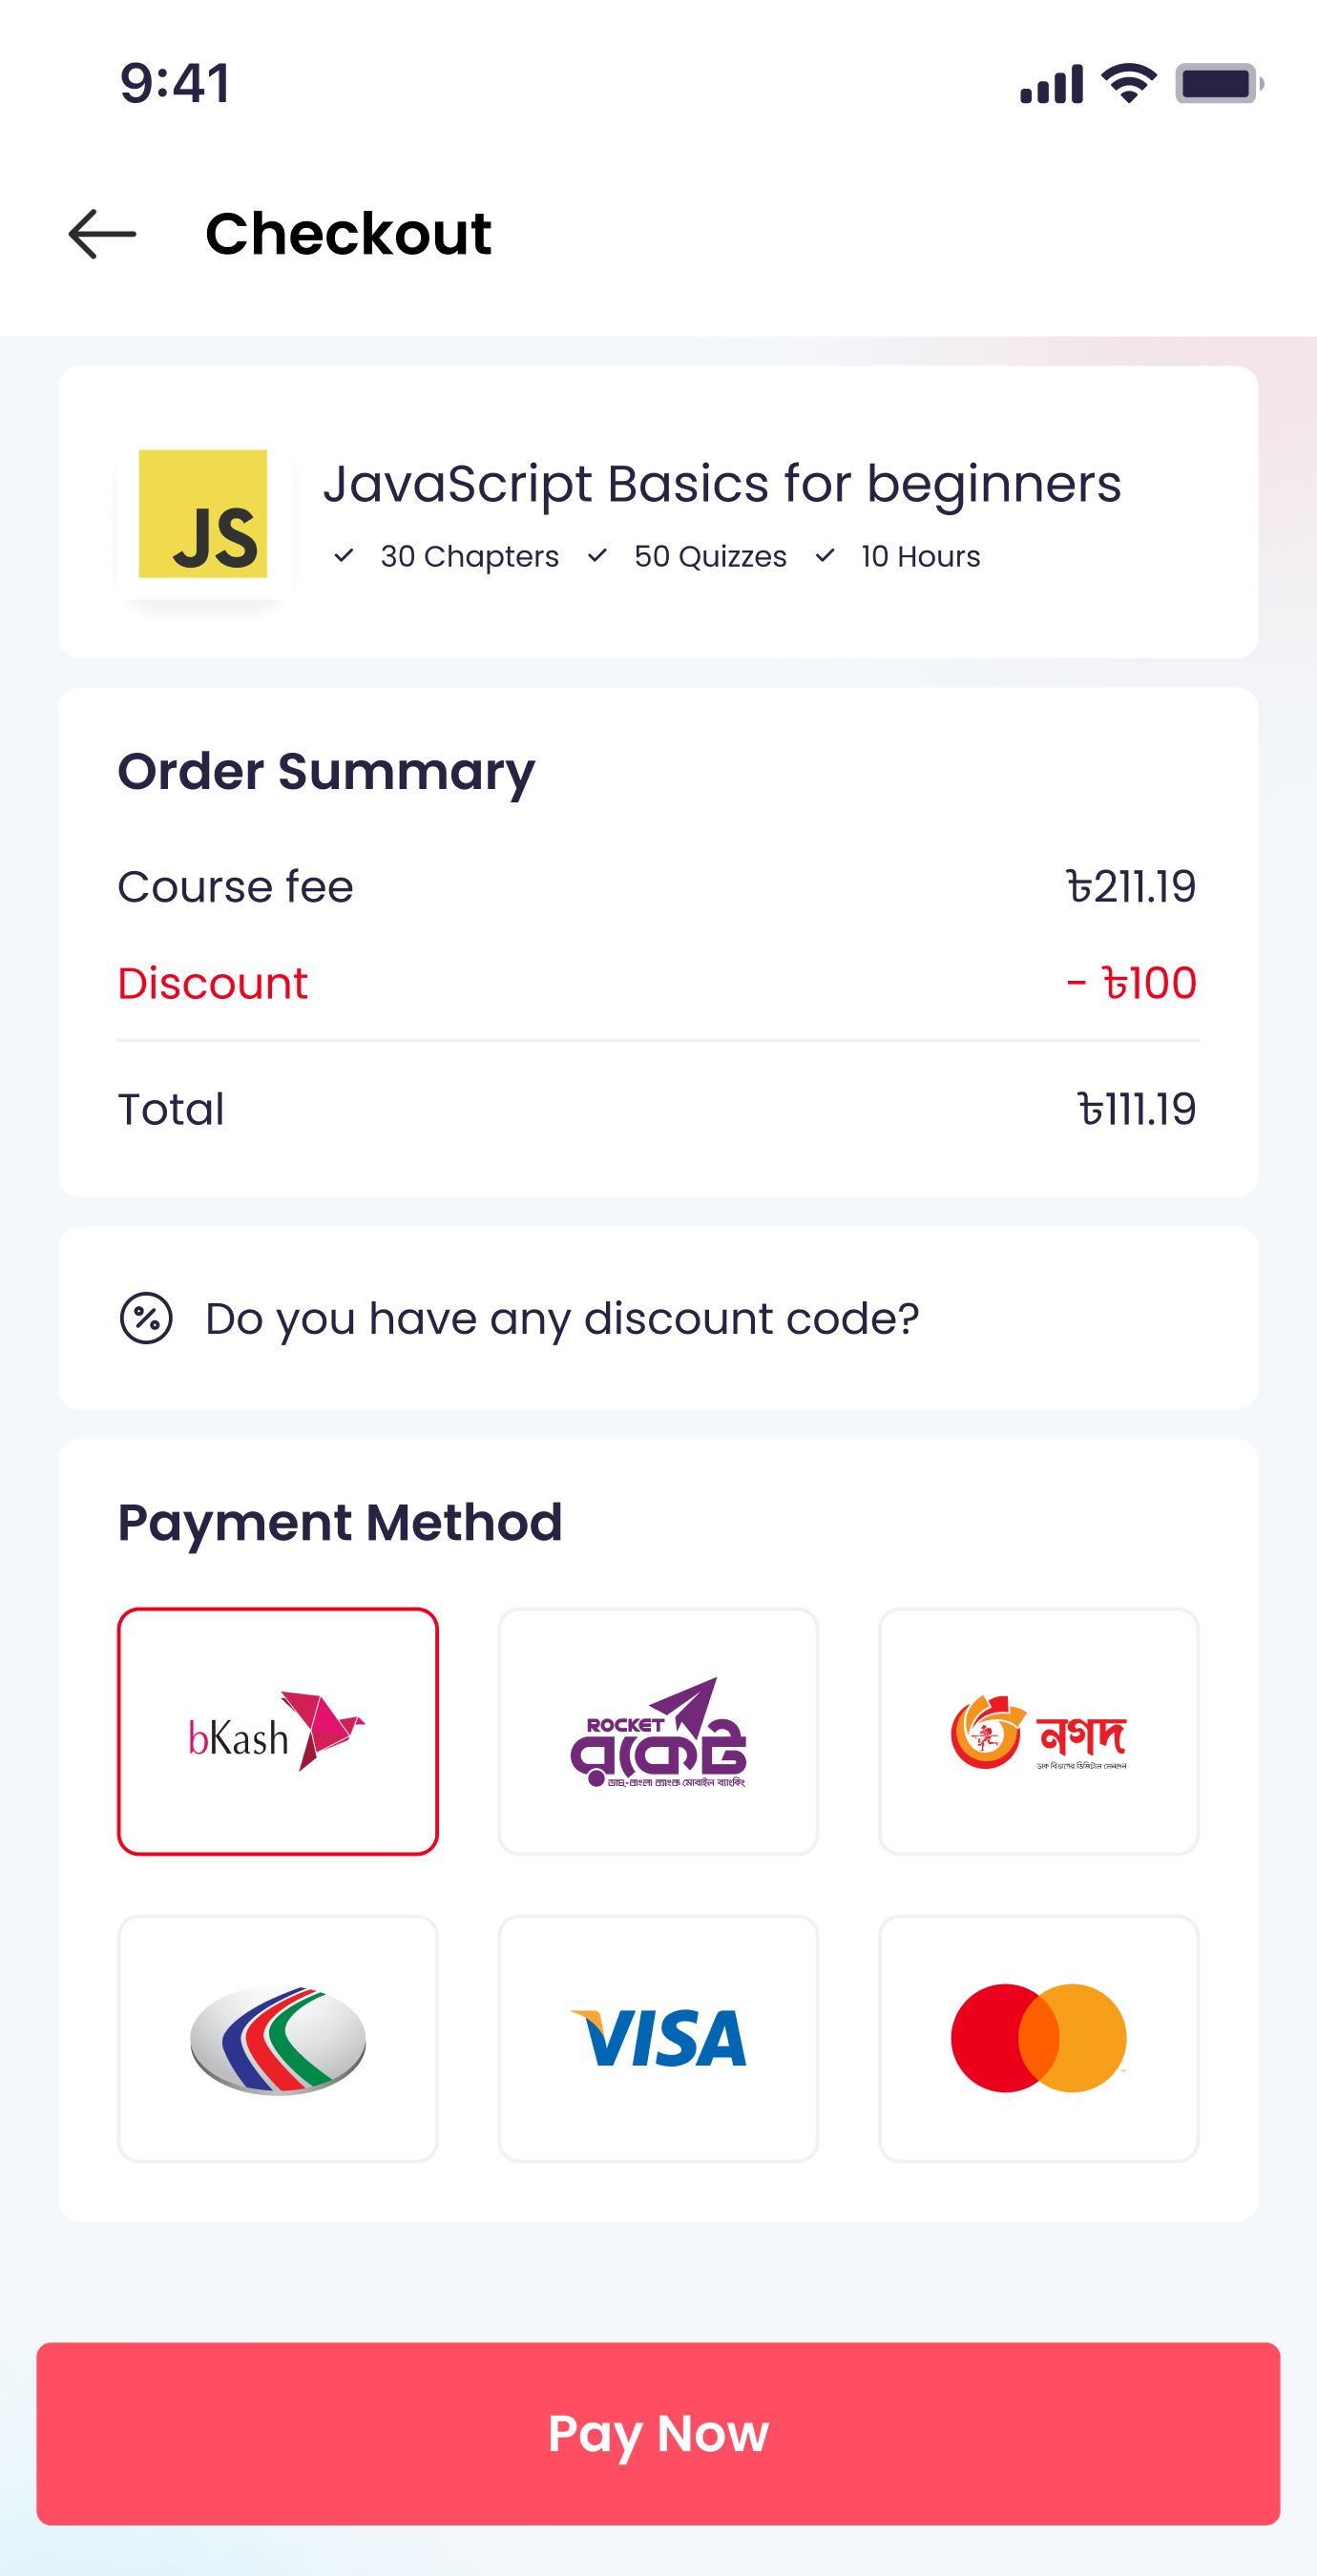The height and width of the screenshot is (2576, 1317).
Task: Tap the Total amount ৳111.19
Action: pos(1136,1109)
